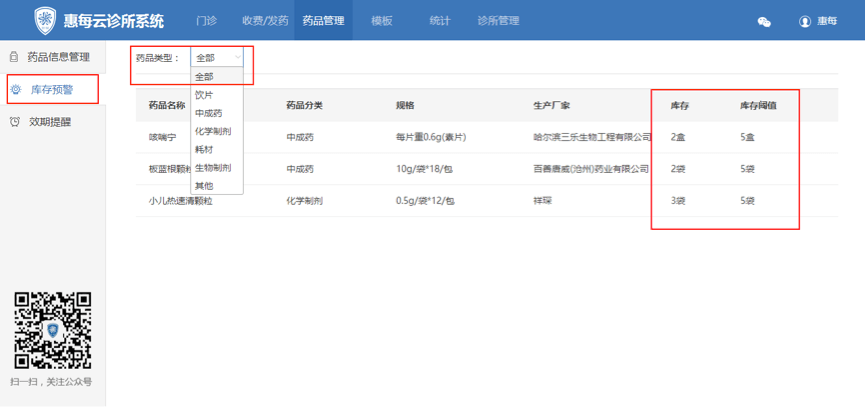The image size is (866, 415).
Task: Click the 2盒 stock value
Action: point(678,138)
